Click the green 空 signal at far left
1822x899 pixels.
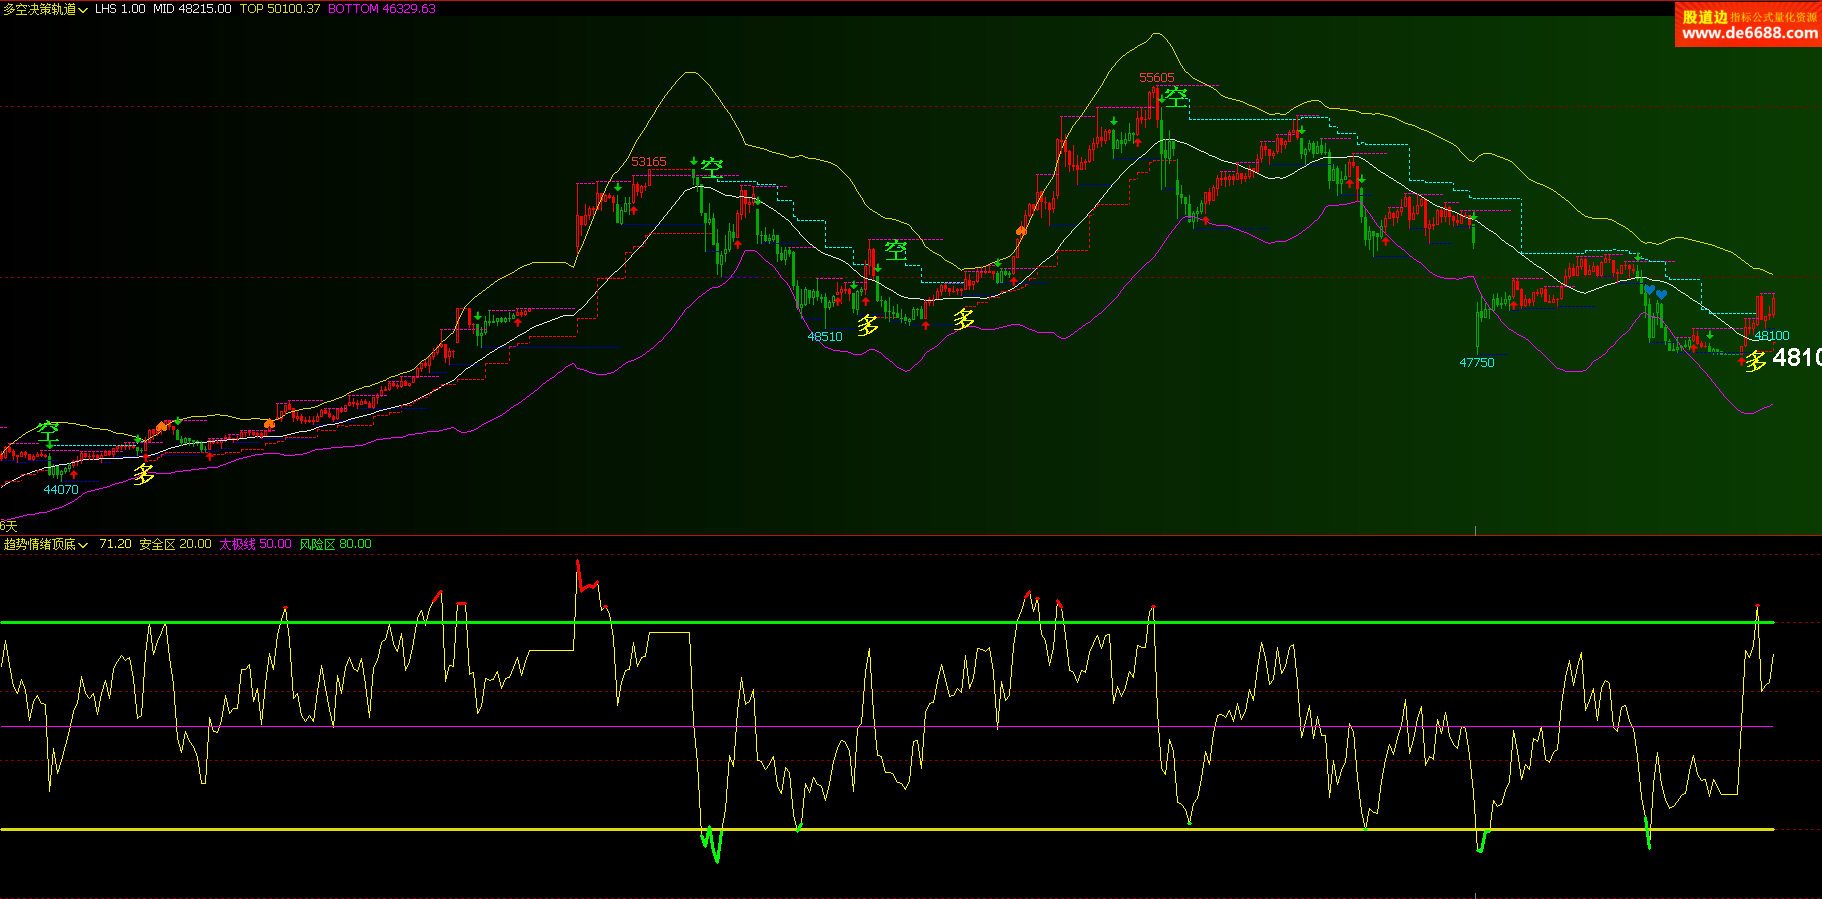[48, 432]
